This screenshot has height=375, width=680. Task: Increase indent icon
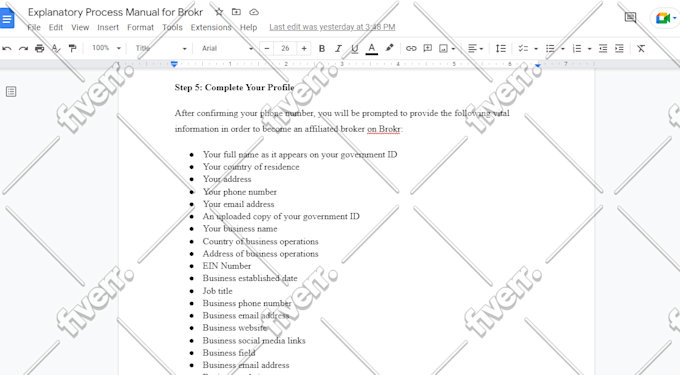619,49
